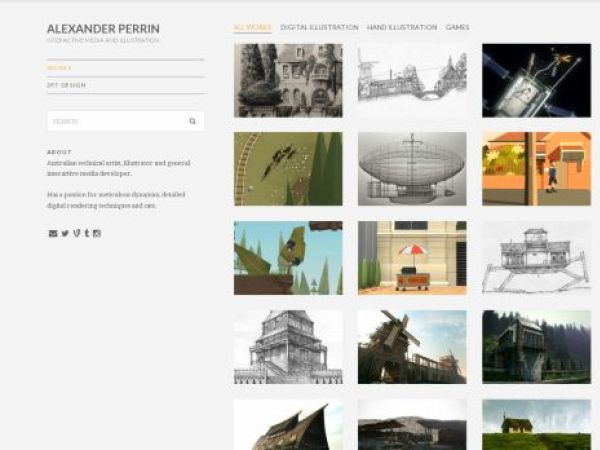The image size is (600, 450).
Task: Open the space satellite artwork thumbnail
Action: (536, 80)
